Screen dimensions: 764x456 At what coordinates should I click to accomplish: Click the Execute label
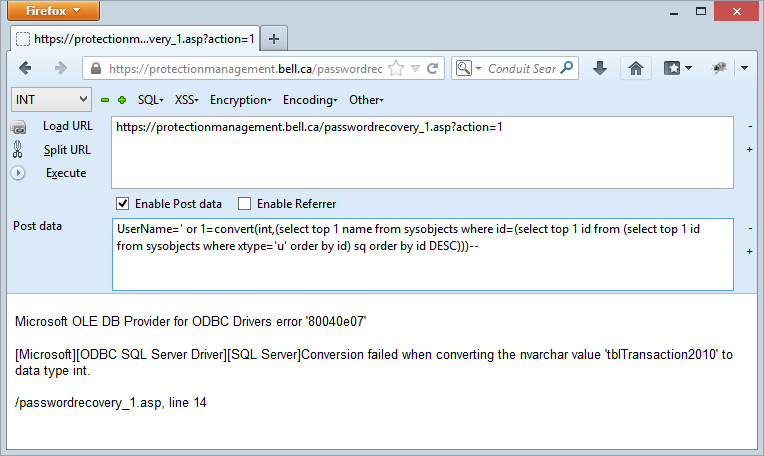coord(66,173)
